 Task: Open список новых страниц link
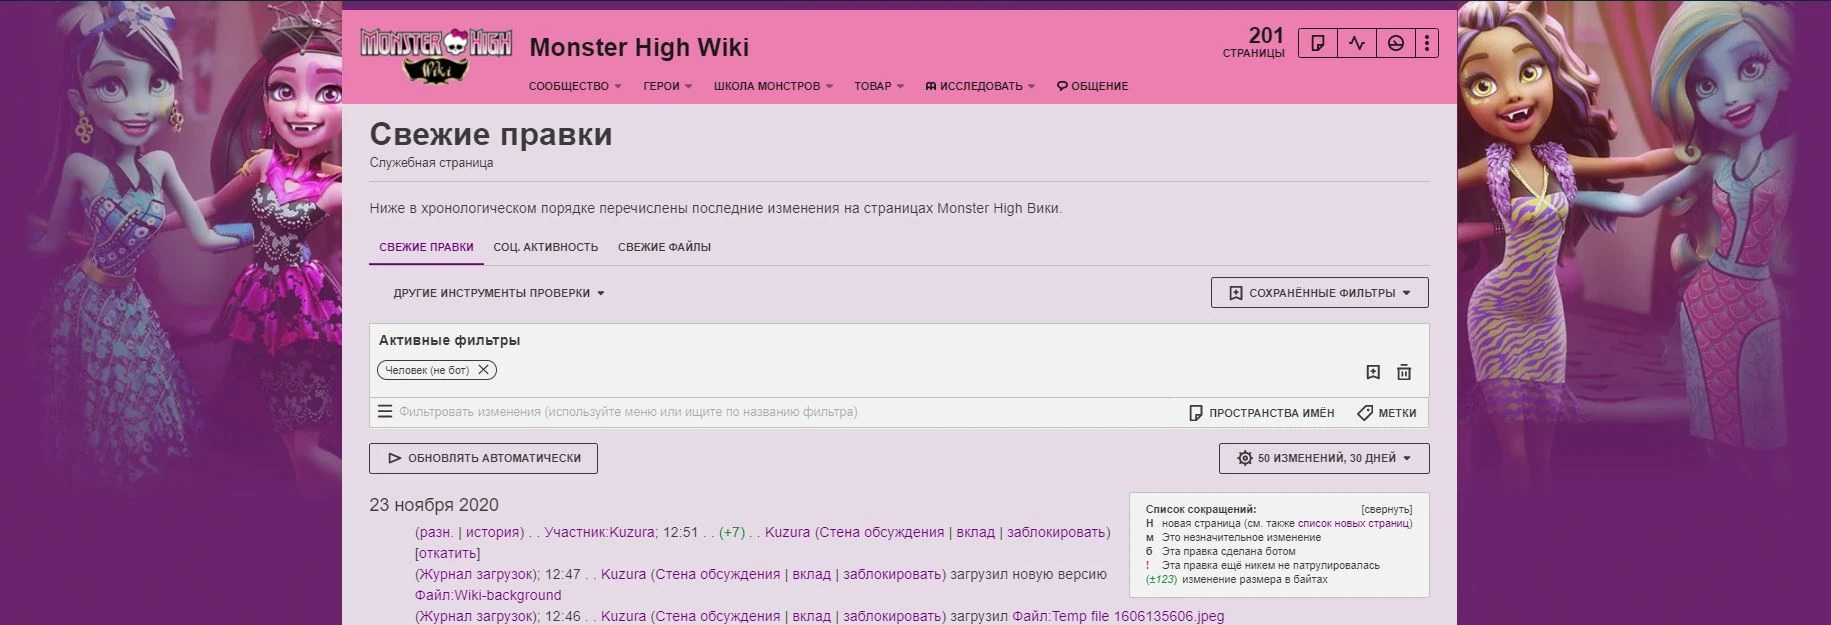tap(1353, 523)
